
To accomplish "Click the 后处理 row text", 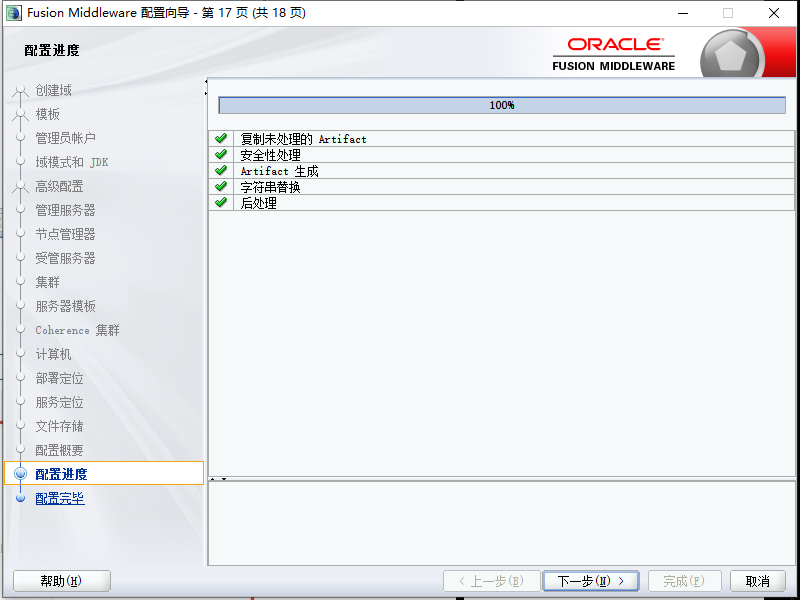I will pos(259,203).
